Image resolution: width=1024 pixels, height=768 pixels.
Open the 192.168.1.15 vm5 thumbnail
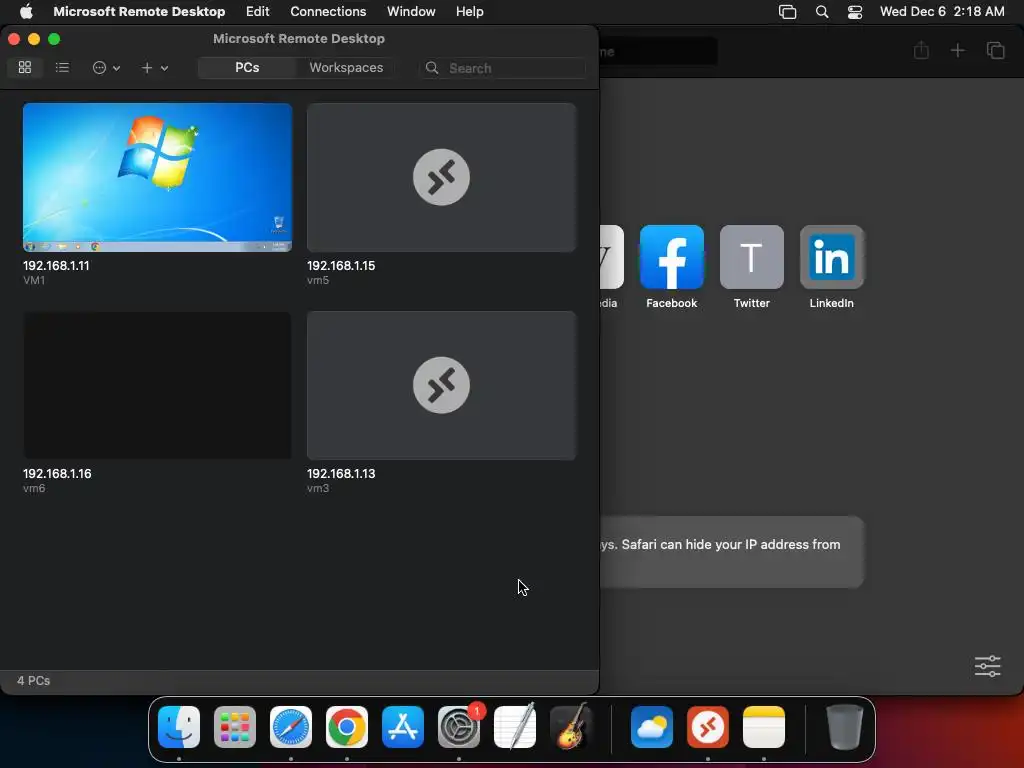(x=441, y=177)
